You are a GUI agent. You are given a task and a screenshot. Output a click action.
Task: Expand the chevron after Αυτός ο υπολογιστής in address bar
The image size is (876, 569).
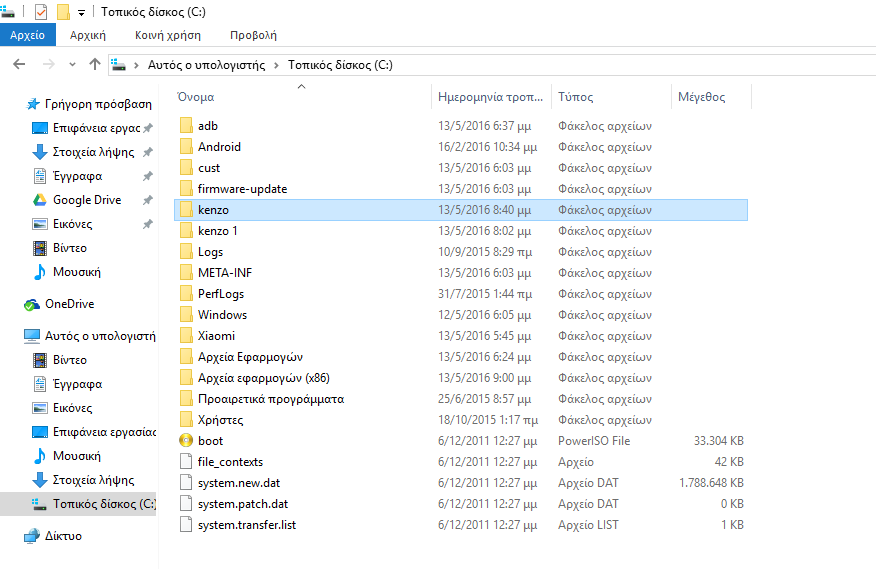275,65
